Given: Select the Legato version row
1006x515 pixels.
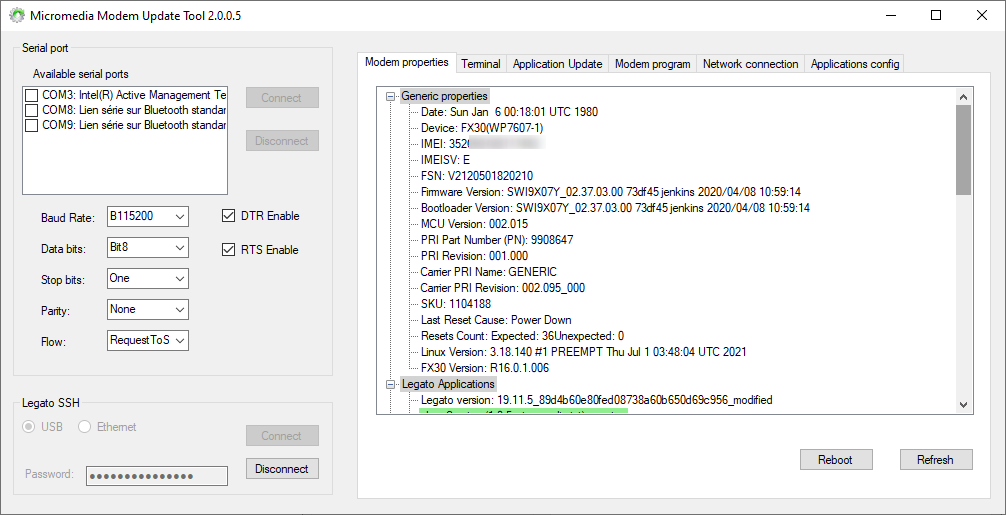Looking at the screenshot, I should click(597, 401).
